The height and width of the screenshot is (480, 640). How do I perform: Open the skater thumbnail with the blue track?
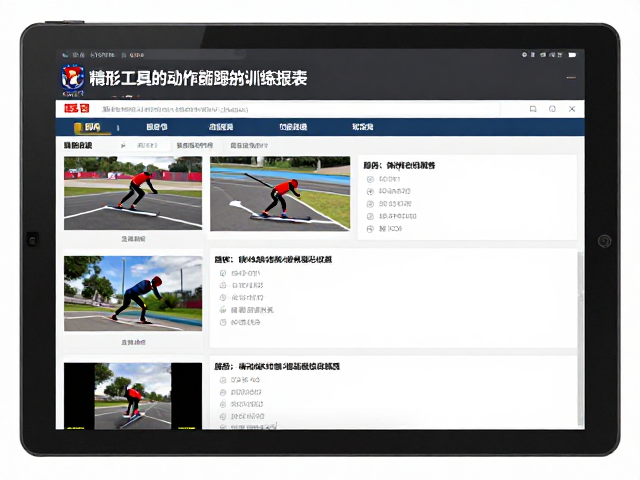tap(280, 193)
